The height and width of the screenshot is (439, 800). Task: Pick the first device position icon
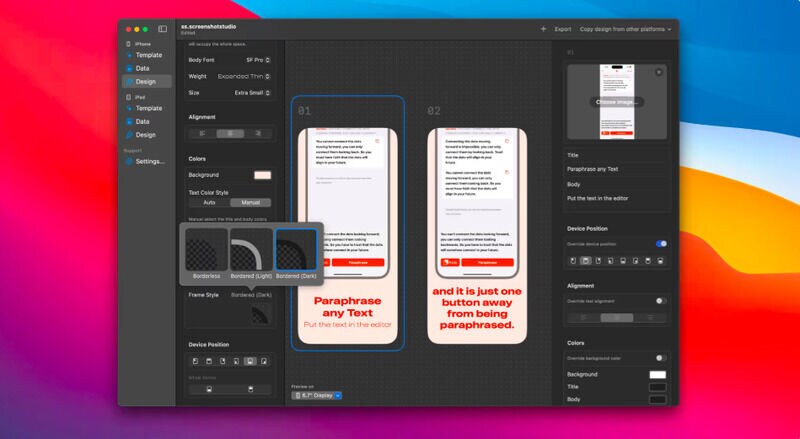tap(194, 360)
